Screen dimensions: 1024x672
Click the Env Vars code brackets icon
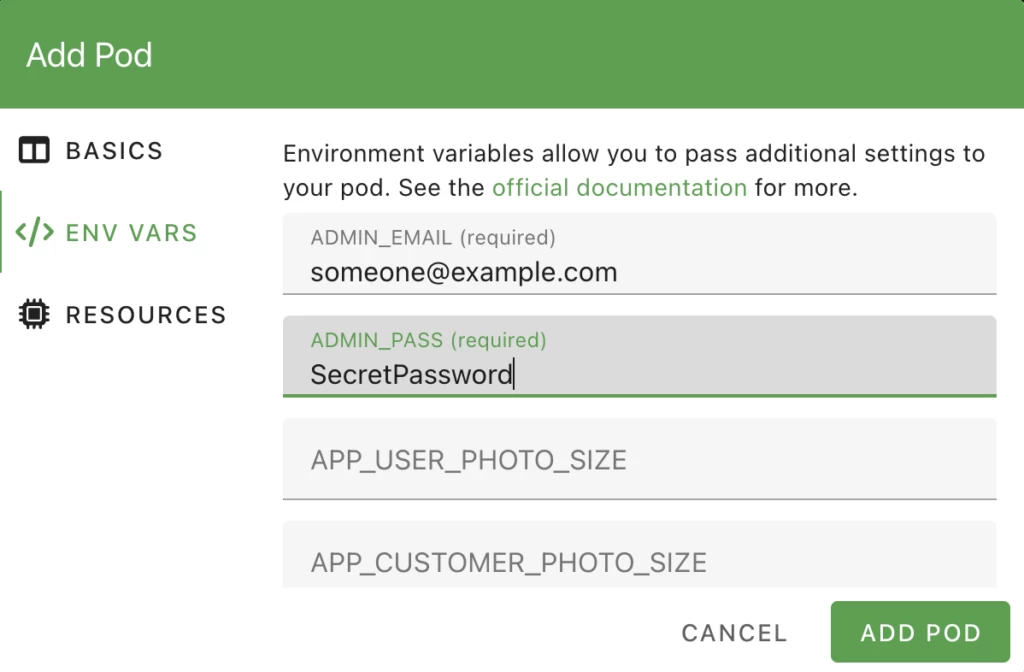pos(34,233)
